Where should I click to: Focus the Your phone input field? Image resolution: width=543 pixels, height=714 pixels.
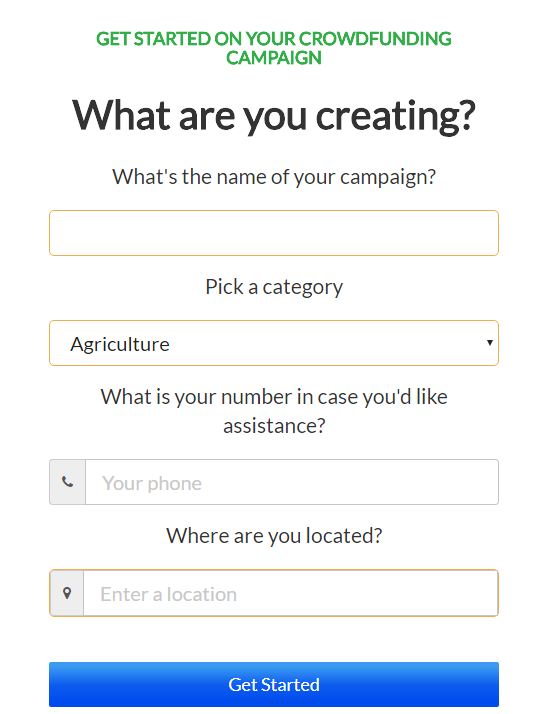pyautogui.click(x=292, y=482)
